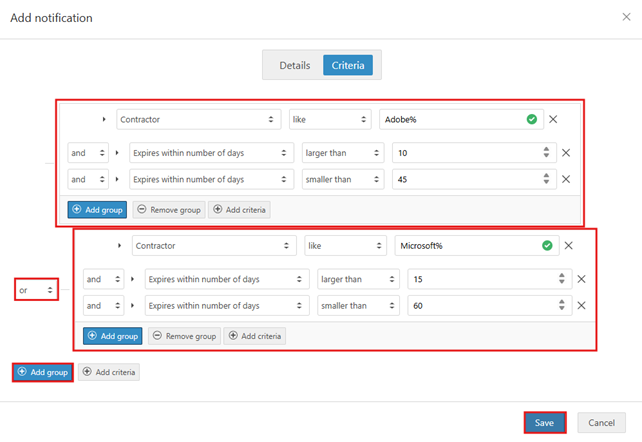642x442 pixels.
Task: Delete the 'smaller than 60' criteria row
Action: (x=581, y=306)
